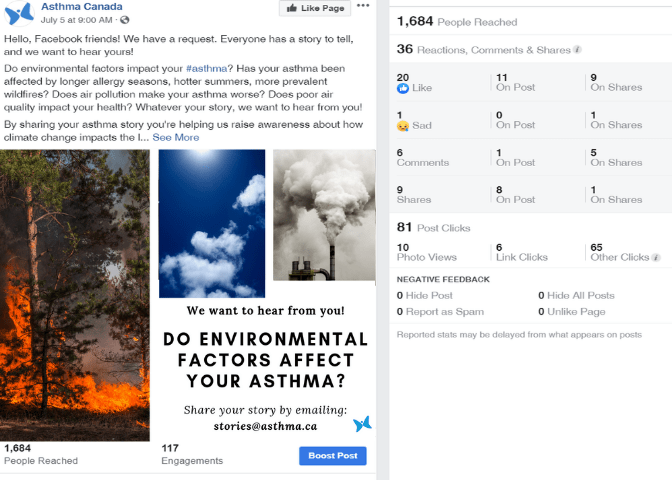Click the Sad emoji reaction icon
This screenshot has height=480, width=672.
403,126
